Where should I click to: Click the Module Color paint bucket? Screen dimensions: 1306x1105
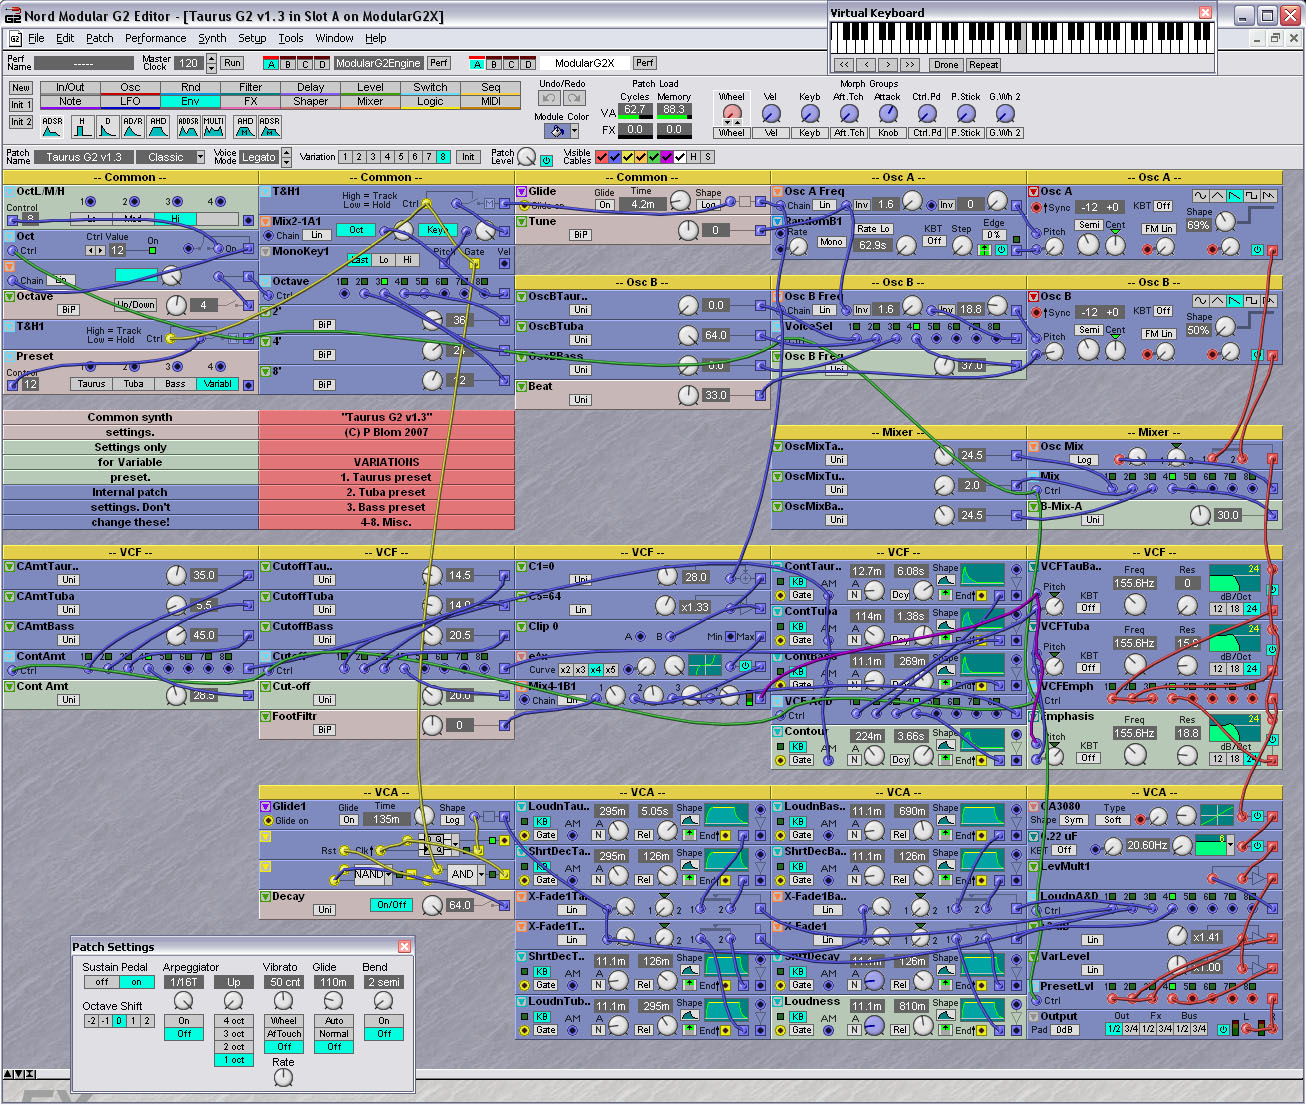(555, 131)
